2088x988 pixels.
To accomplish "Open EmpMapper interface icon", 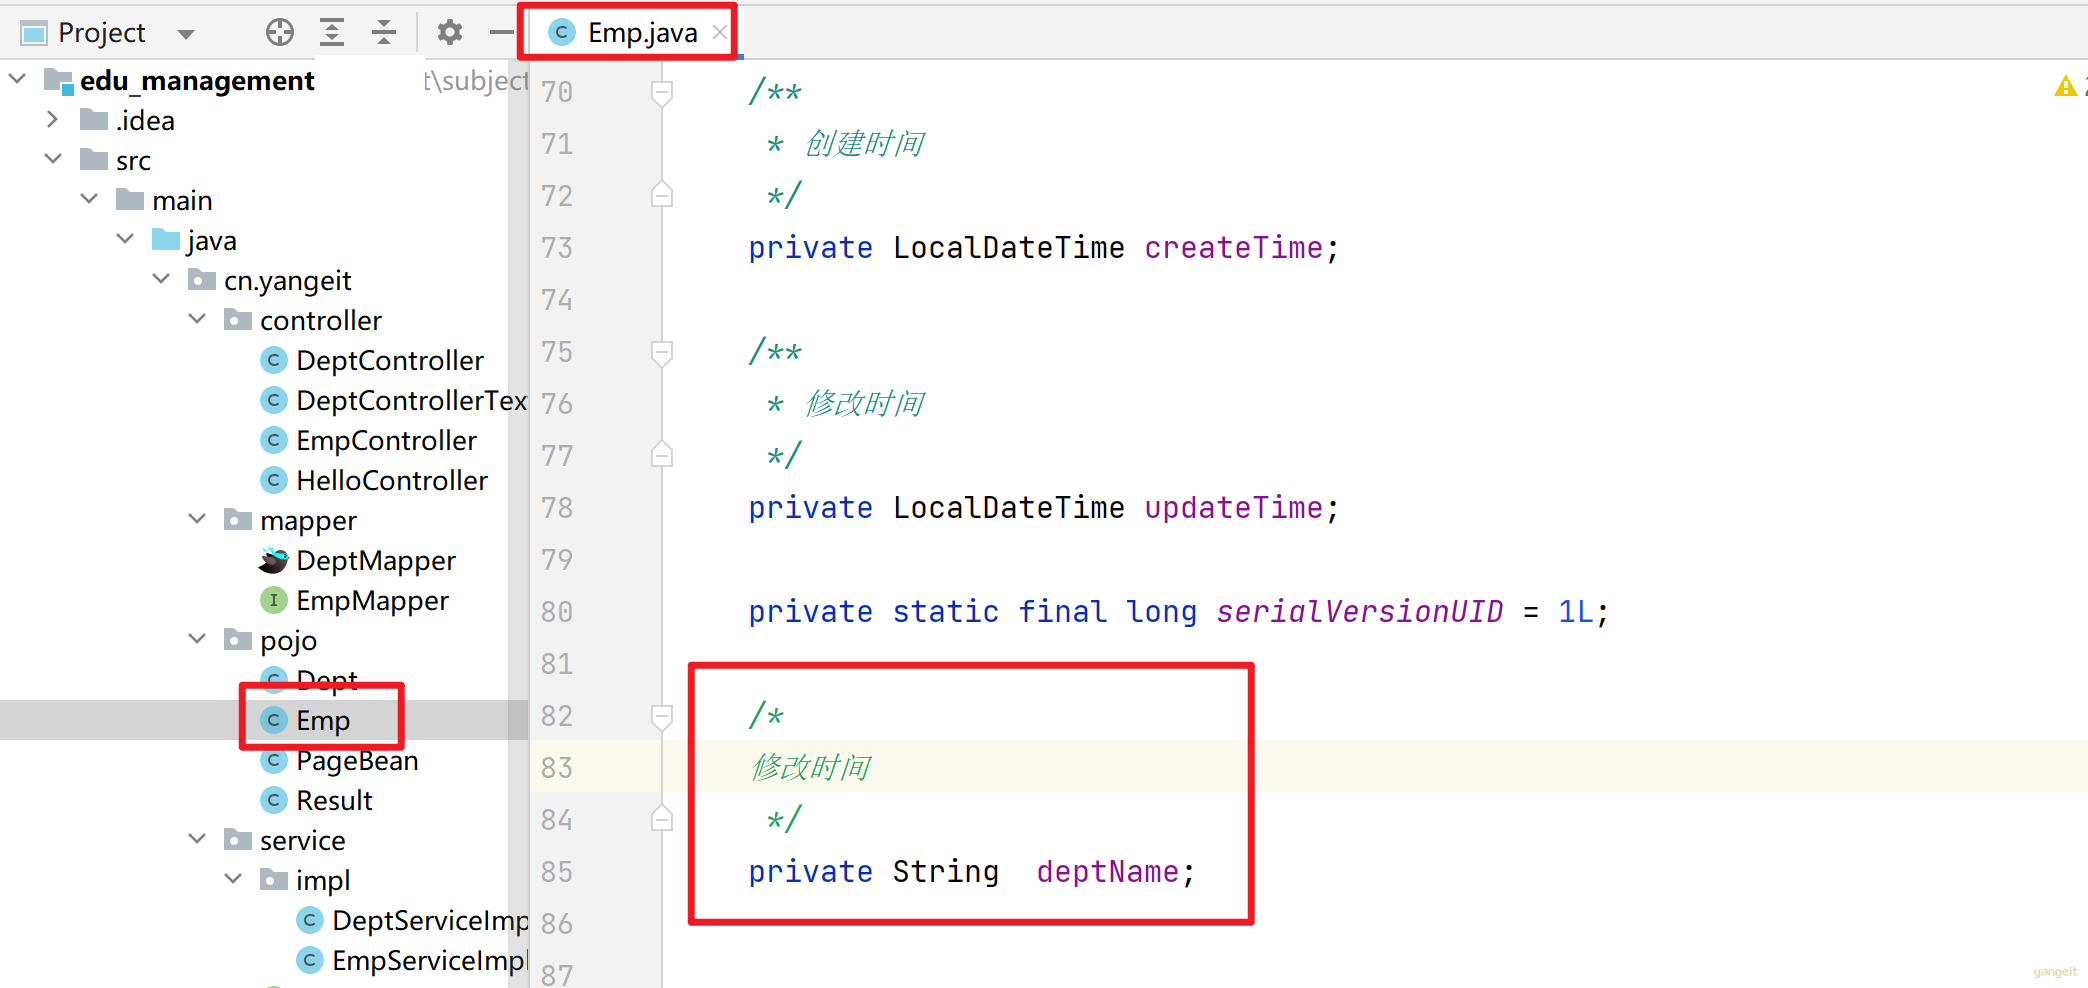I will (x=274, y=600).
